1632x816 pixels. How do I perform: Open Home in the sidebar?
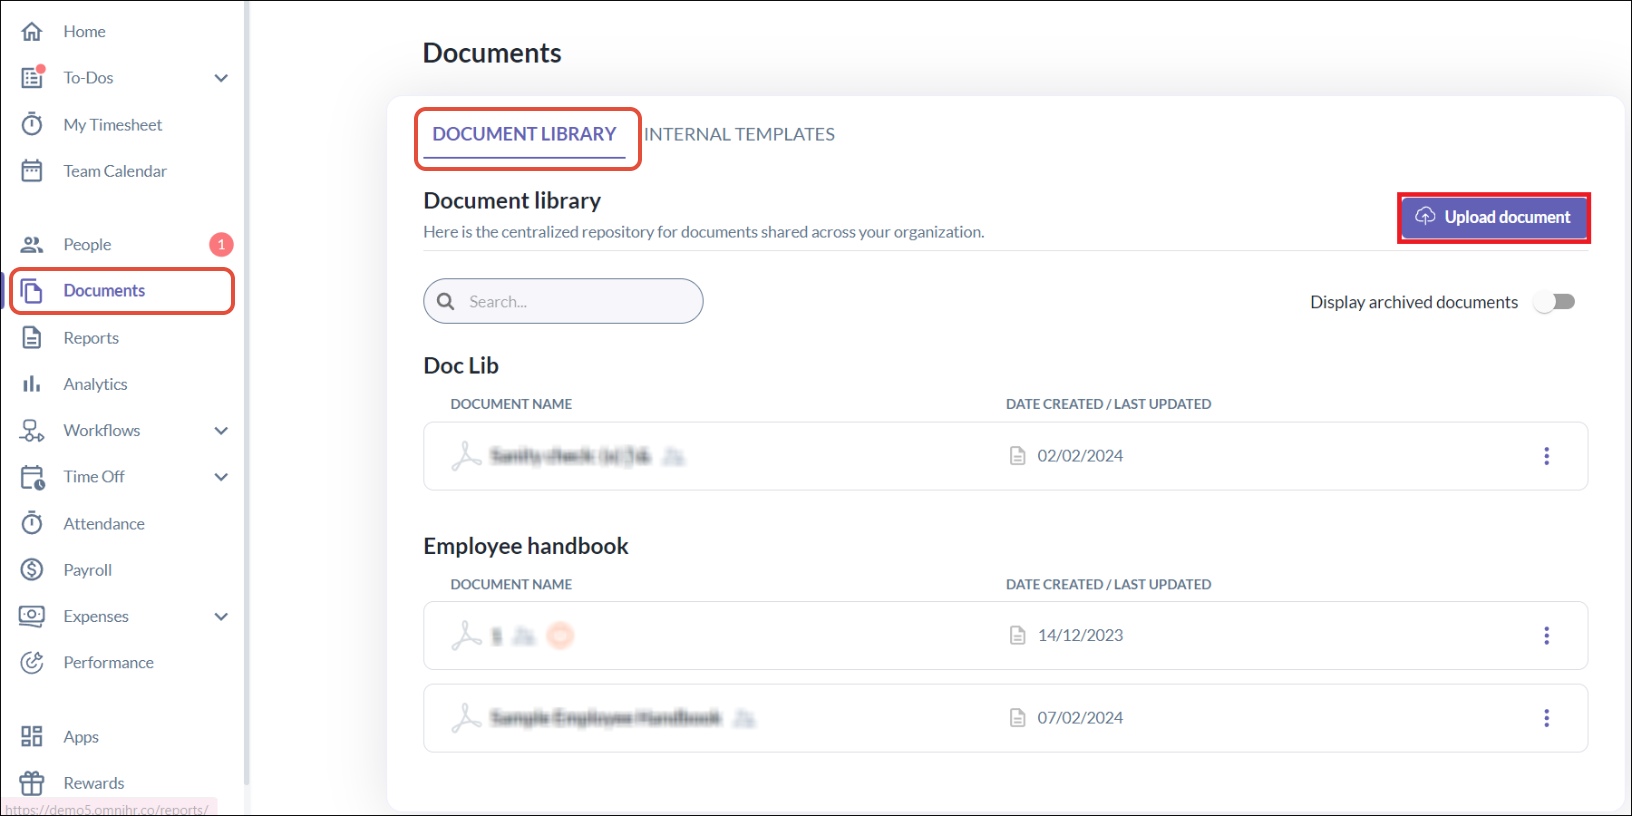click(x=84, y=32)
